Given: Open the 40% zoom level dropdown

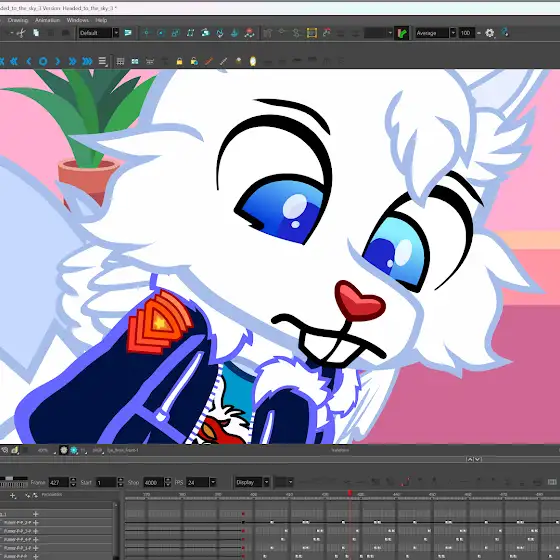Looking at the screenshot, I should click(46, 450).
